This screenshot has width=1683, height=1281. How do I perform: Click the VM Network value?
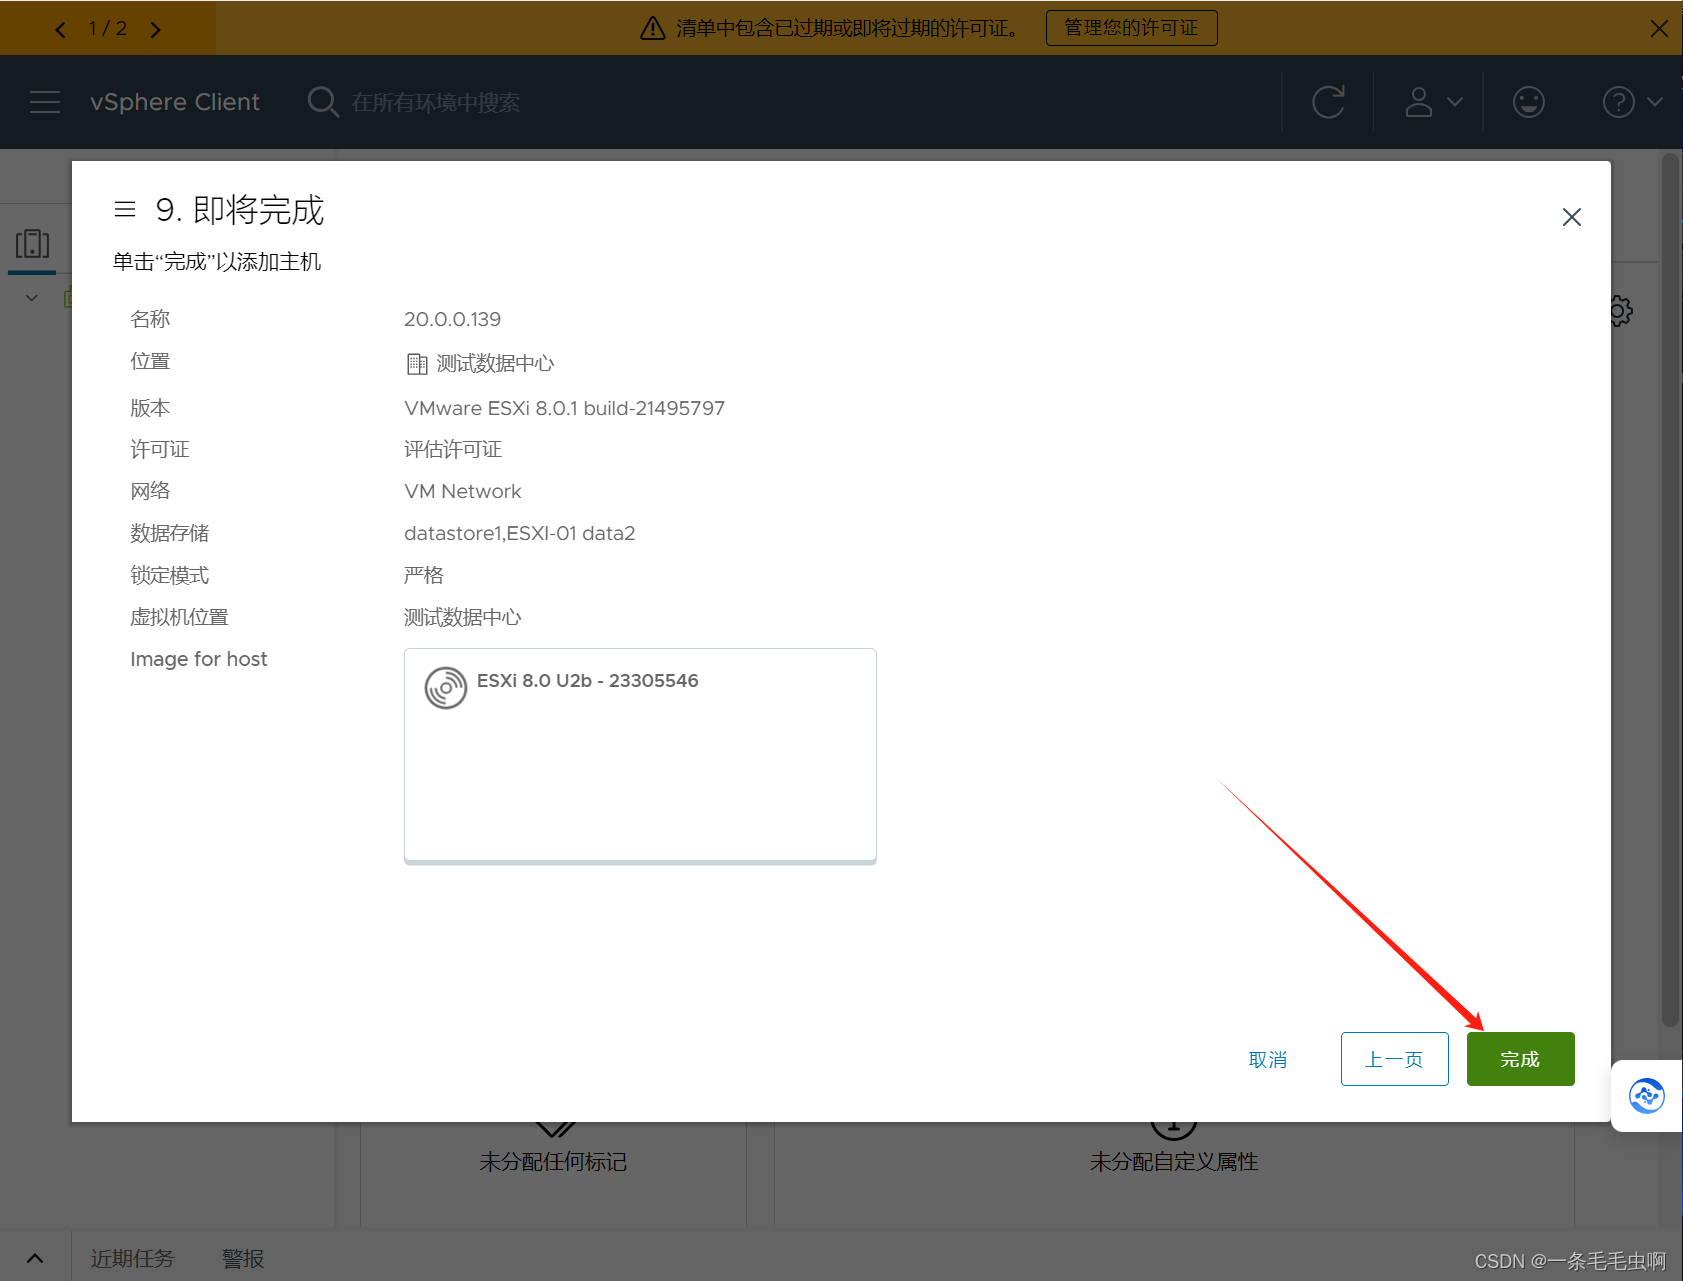(463, 491)
